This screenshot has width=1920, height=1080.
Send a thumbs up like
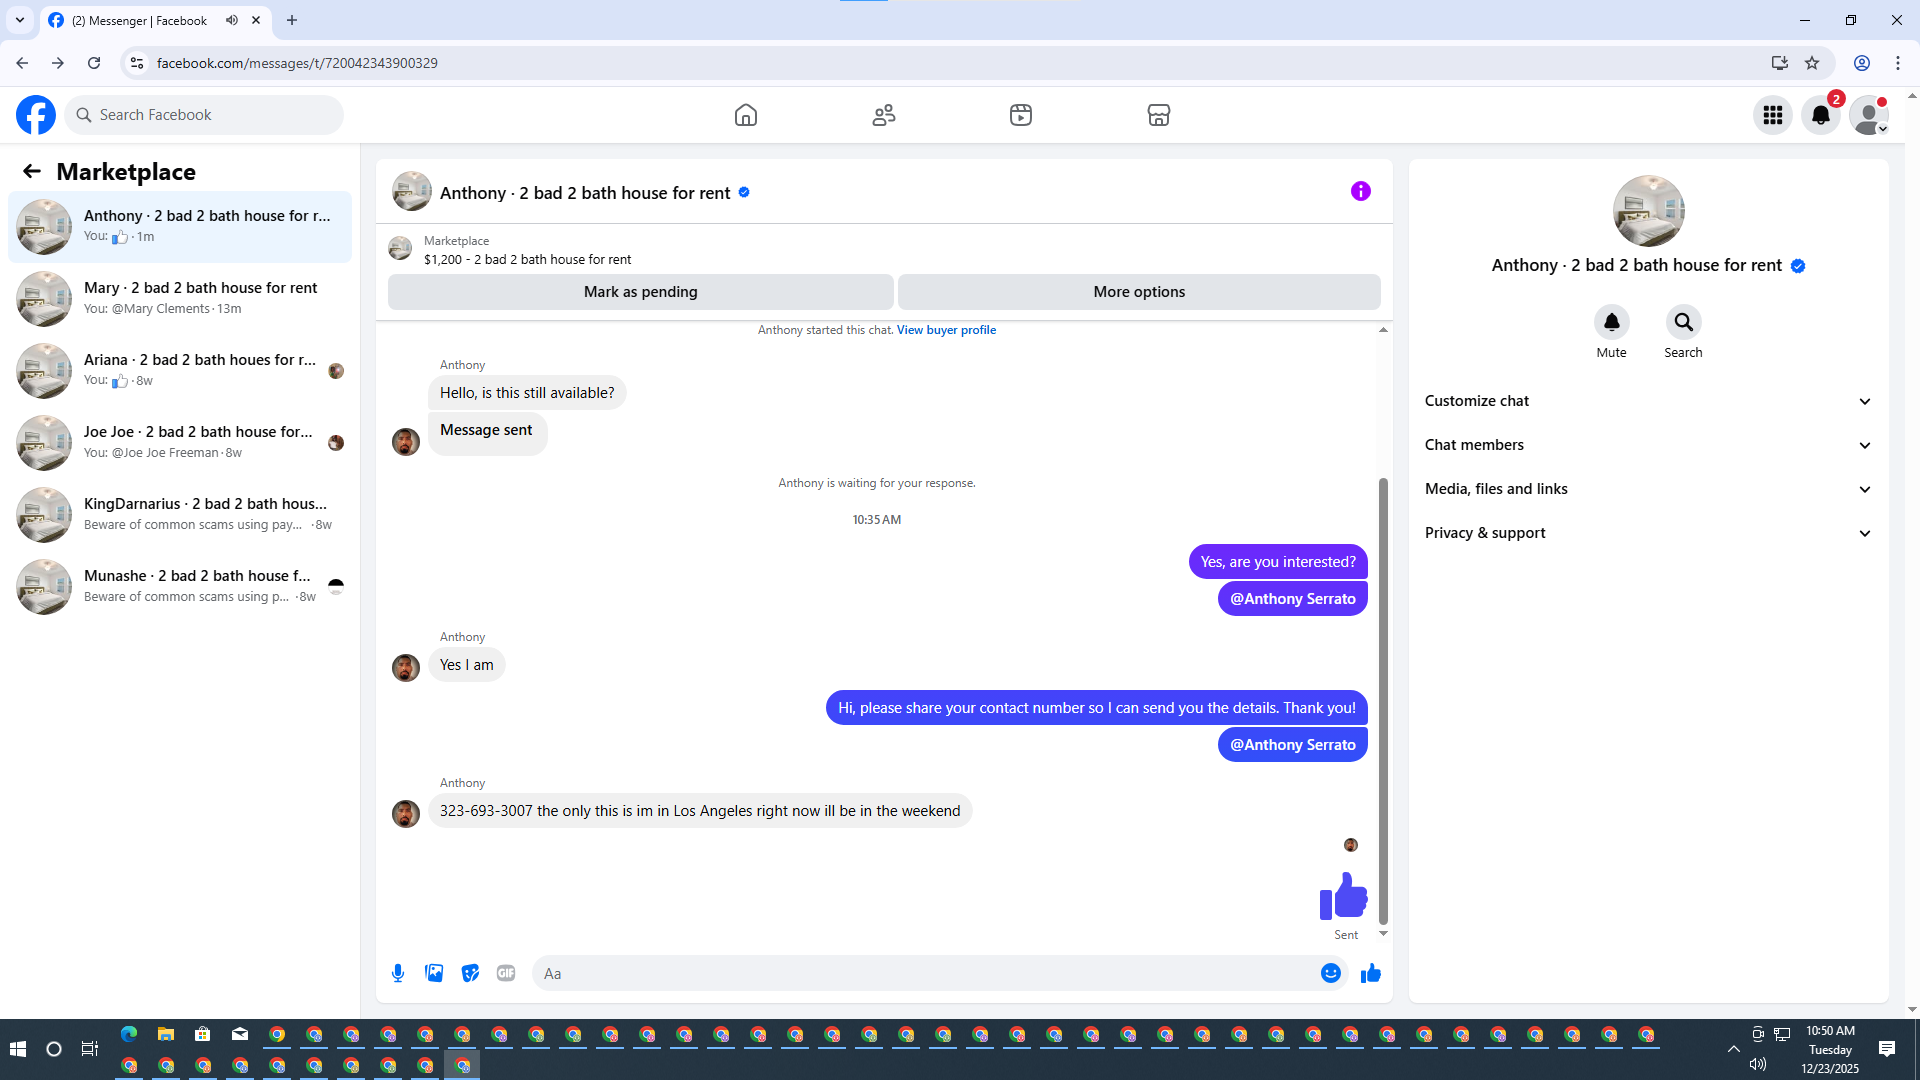coord(1370,973)
